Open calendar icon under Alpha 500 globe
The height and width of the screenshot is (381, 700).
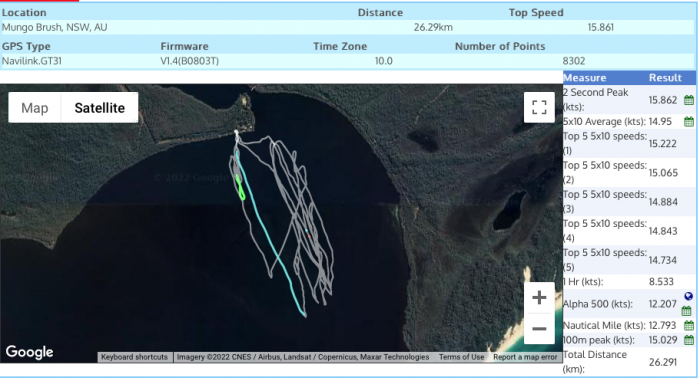687,311
